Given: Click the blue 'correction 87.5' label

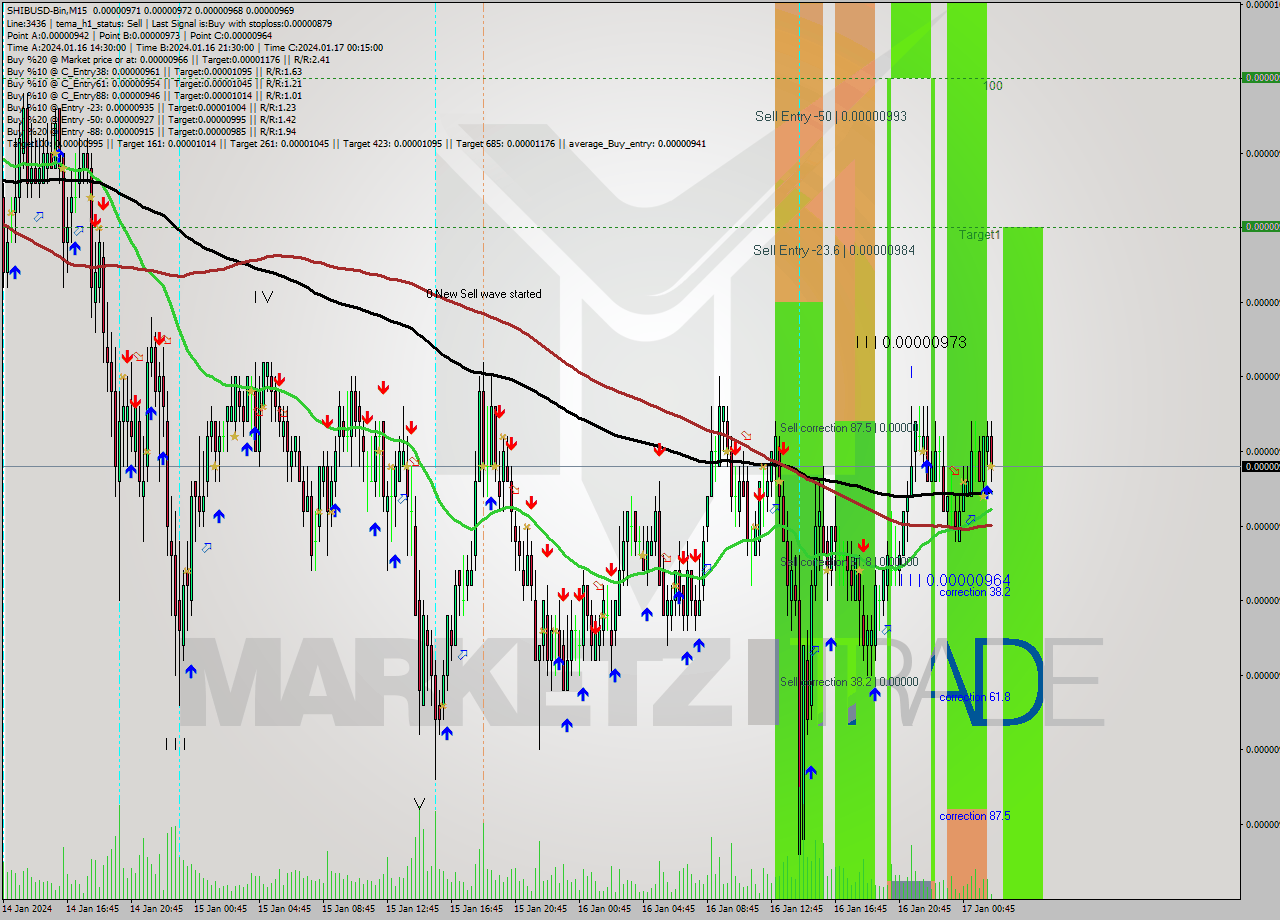Looking at the screenshot, I should [975, 816].
